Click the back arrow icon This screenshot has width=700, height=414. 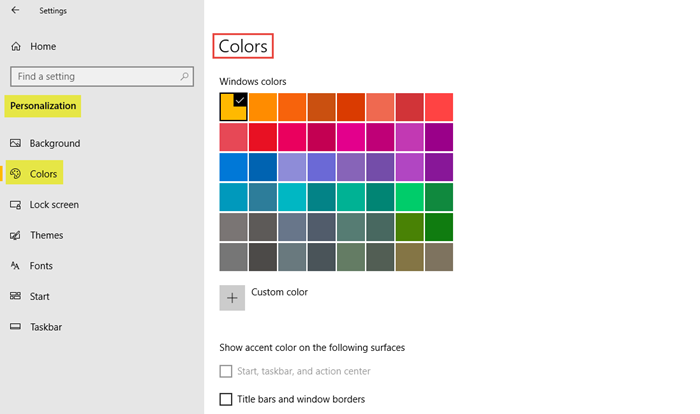click(x=15, y=12)
